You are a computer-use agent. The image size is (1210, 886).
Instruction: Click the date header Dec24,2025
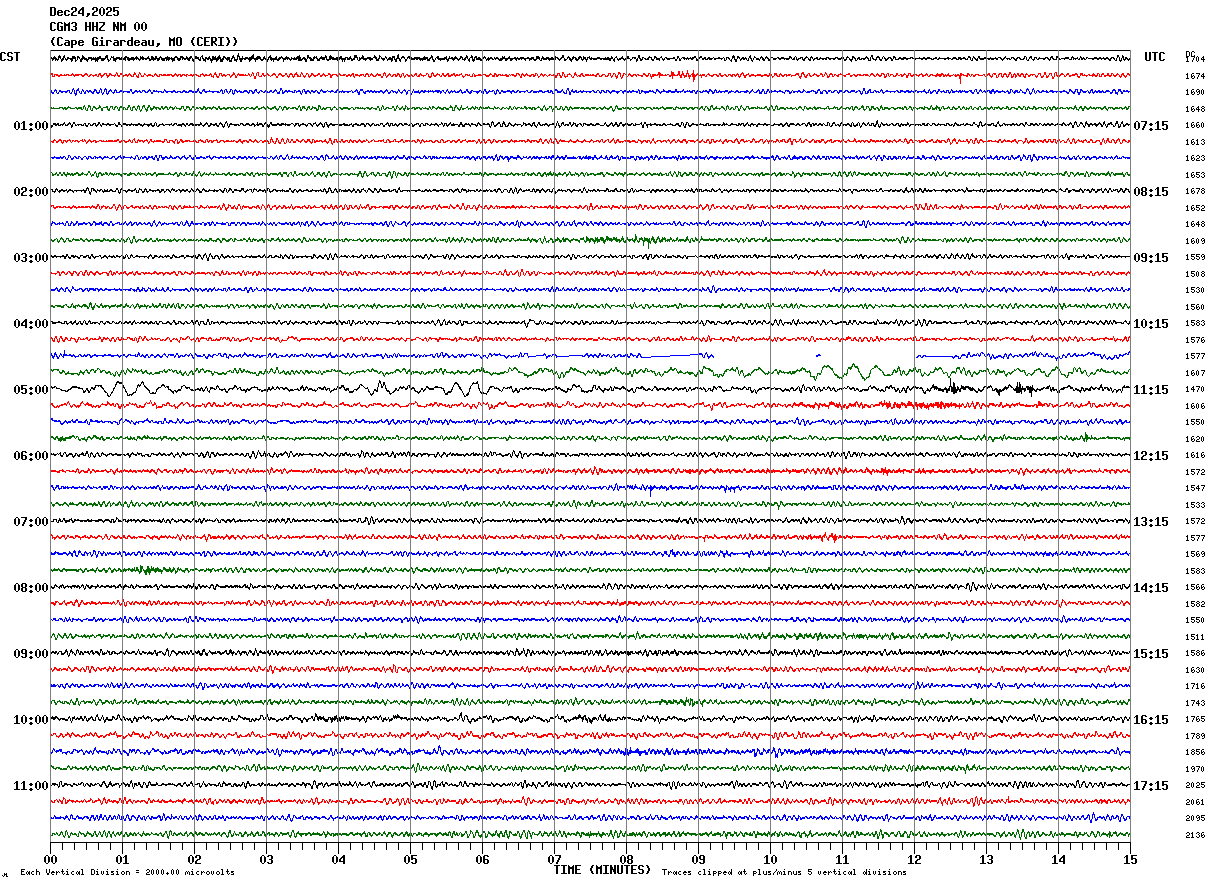(84, 12)
